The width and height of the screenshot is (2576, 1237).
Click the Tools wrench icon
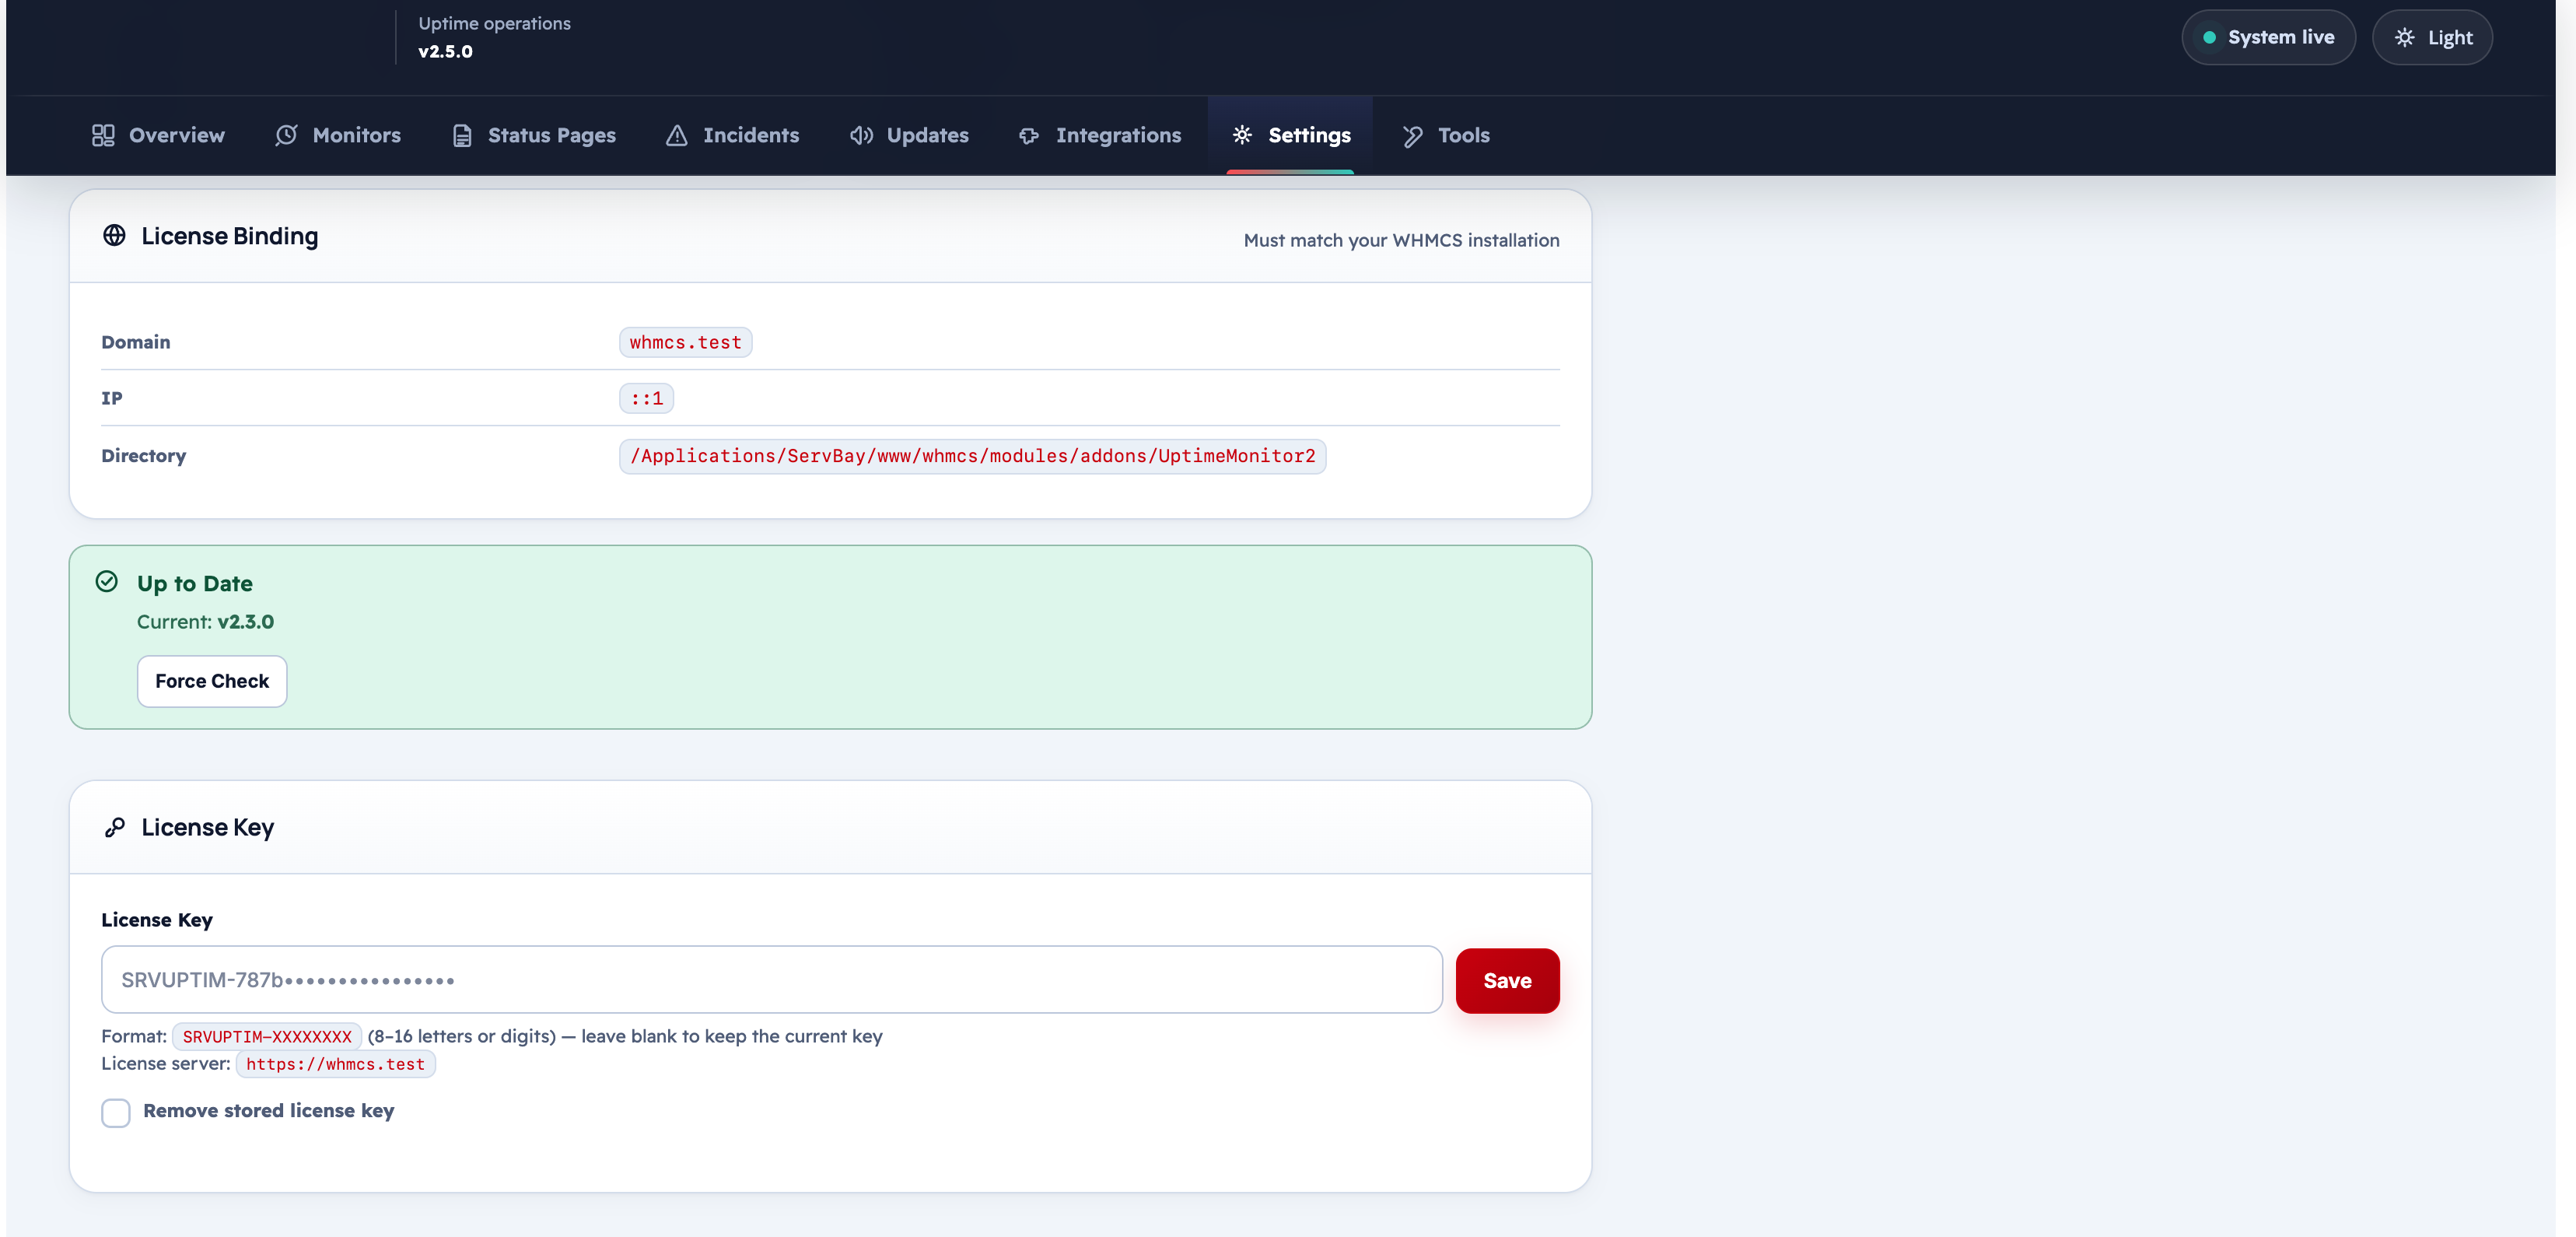[x=1412, y=136]
